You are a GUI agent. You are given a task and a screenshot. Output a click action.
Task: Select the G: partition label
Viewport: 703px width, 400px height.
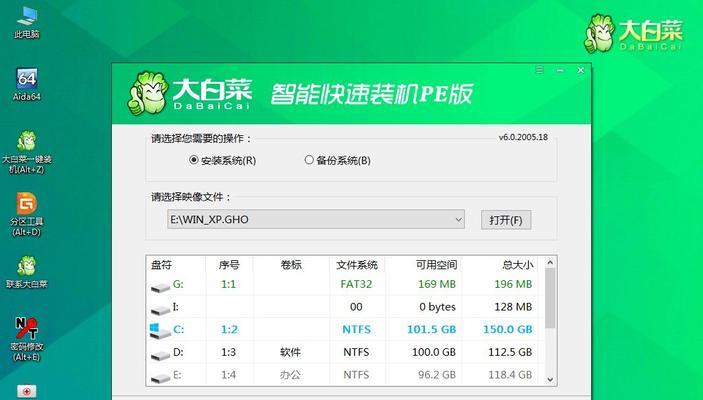[178, 284]
